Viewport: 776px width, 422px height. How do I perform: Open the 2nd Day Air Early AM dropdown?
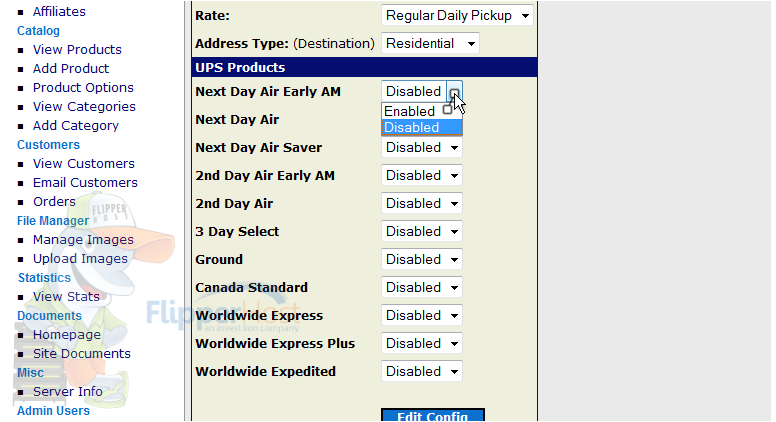point(422,176)
